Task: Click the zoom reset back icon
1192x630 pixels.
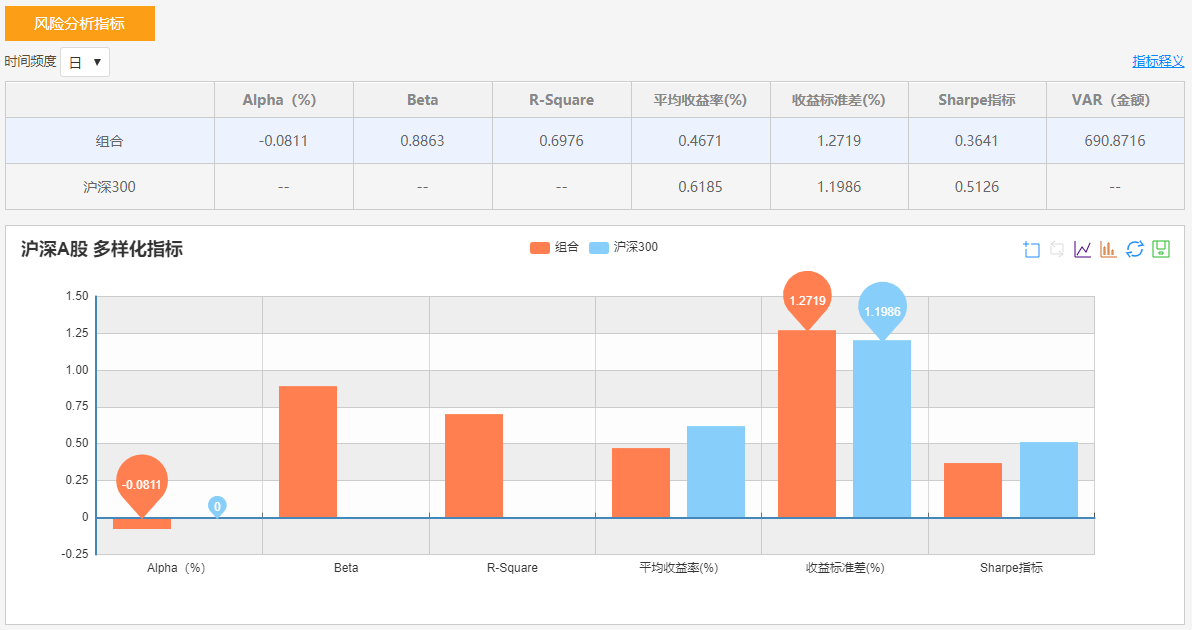Action: point(1057,249)
